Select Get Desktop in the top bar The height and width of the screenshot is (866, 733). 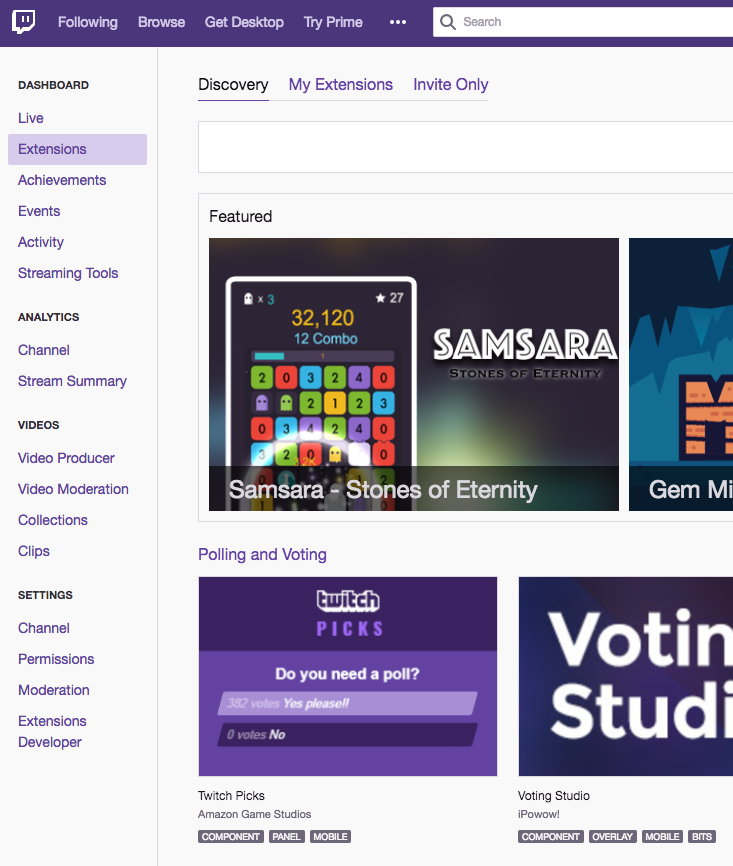[x=244, y=22]
